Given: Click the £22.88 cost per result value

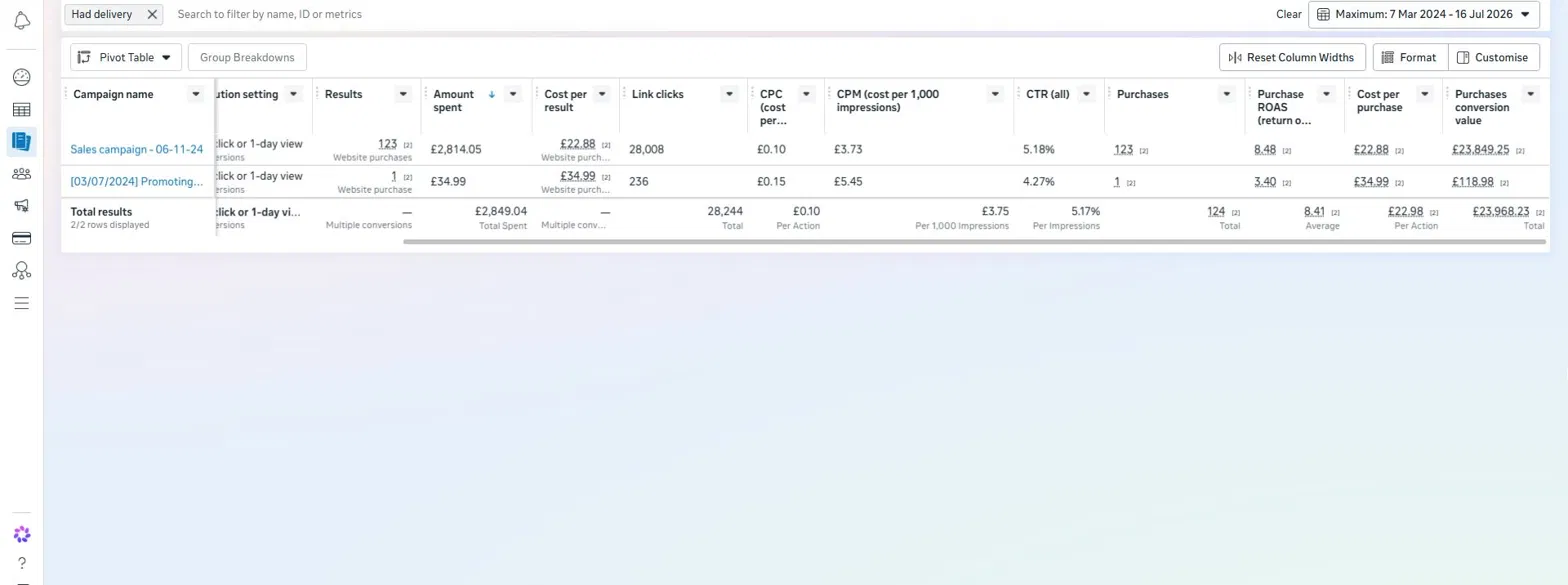Looking at the screenshot, I should 578,144.
